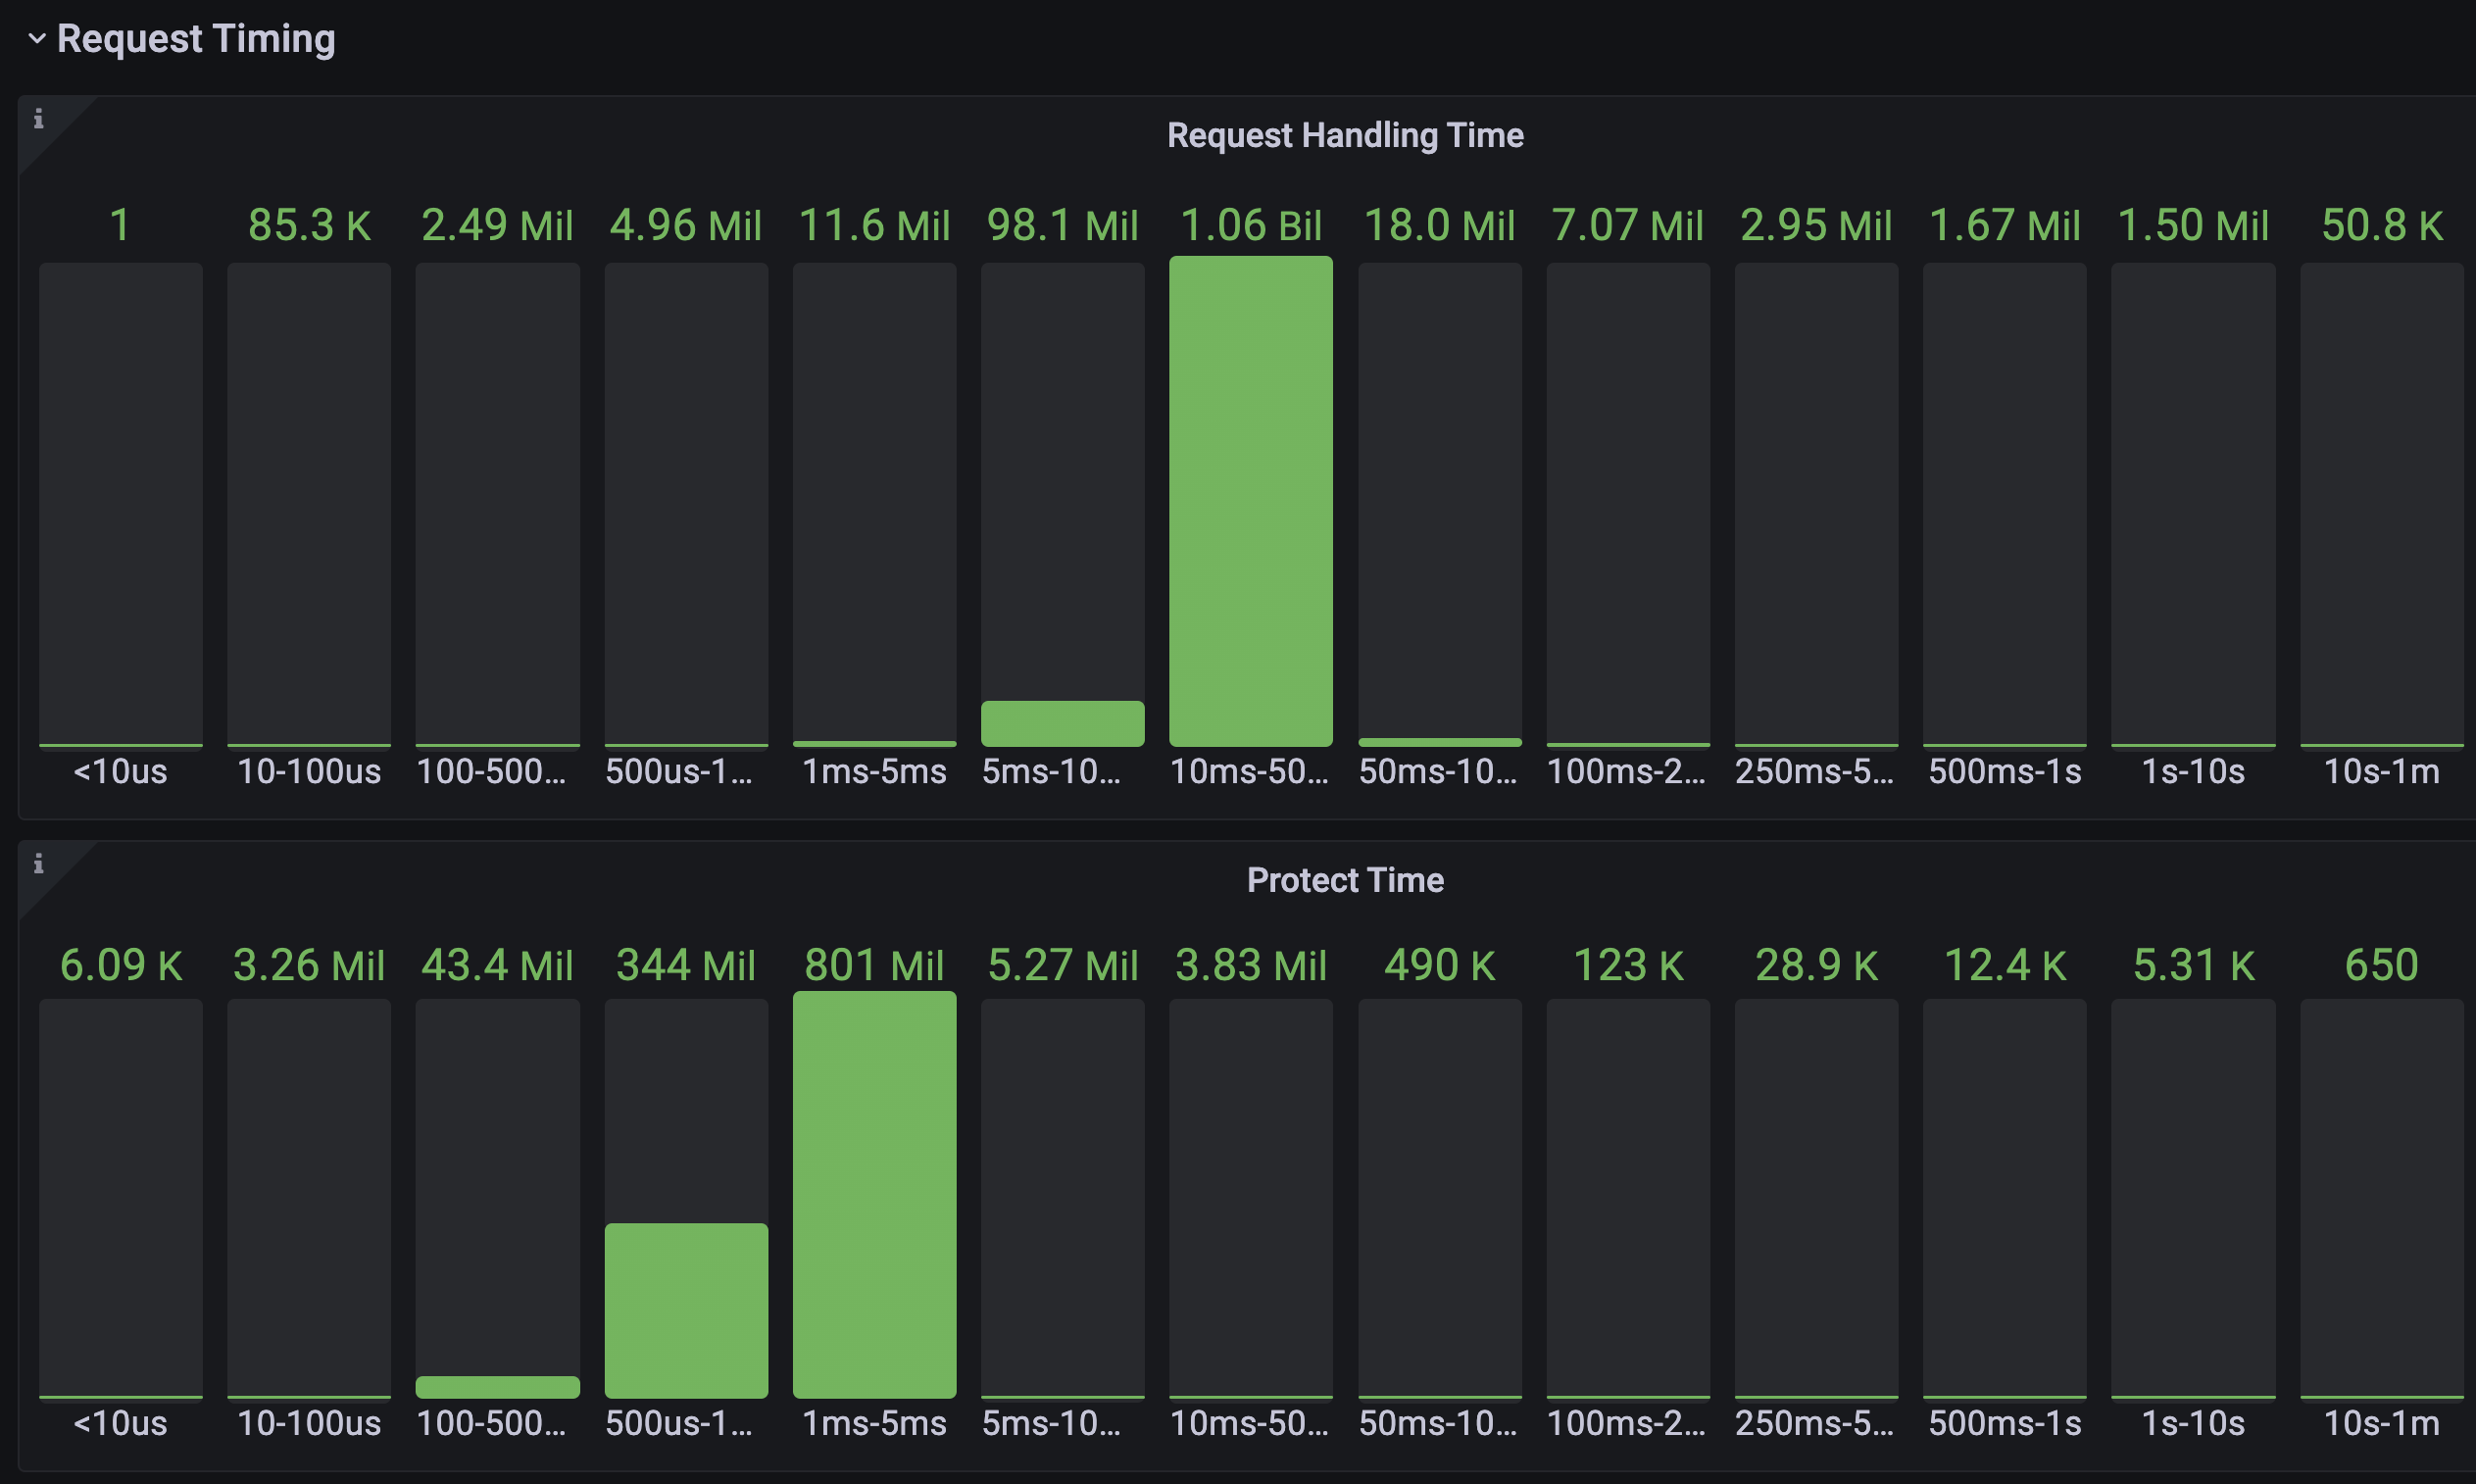Open the Protect Time panel title
The image size is (2476, 1484).
pos(1344,880)
